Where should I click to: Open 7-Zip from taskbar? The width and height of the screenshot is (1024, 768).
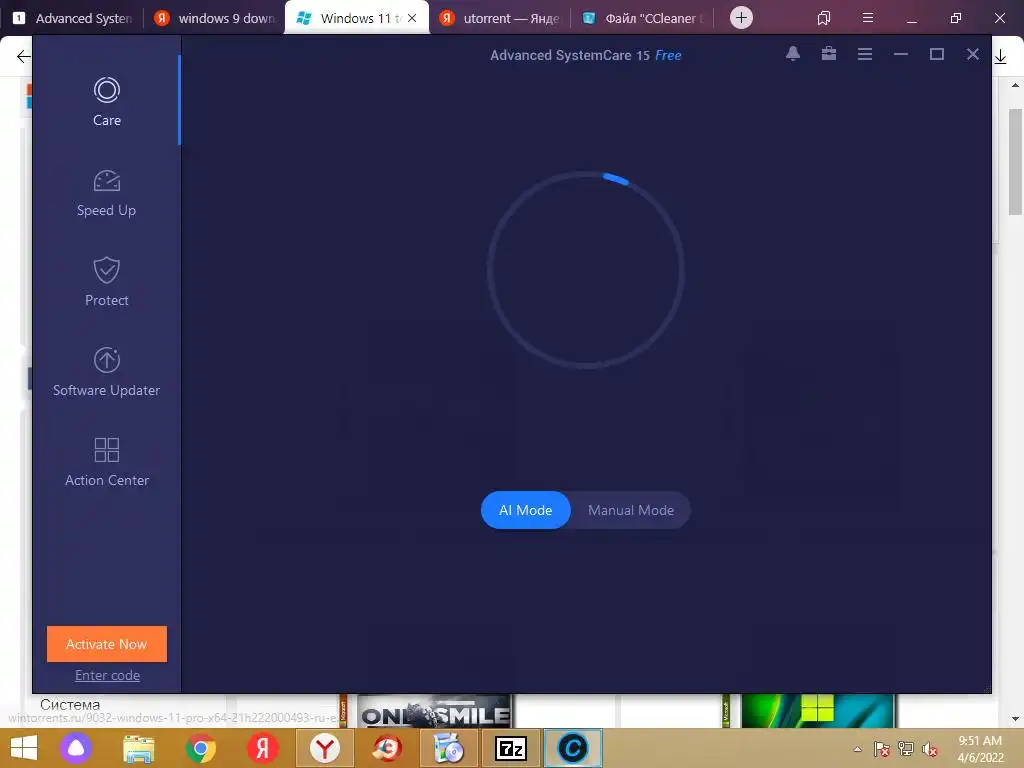pos(511,748)
